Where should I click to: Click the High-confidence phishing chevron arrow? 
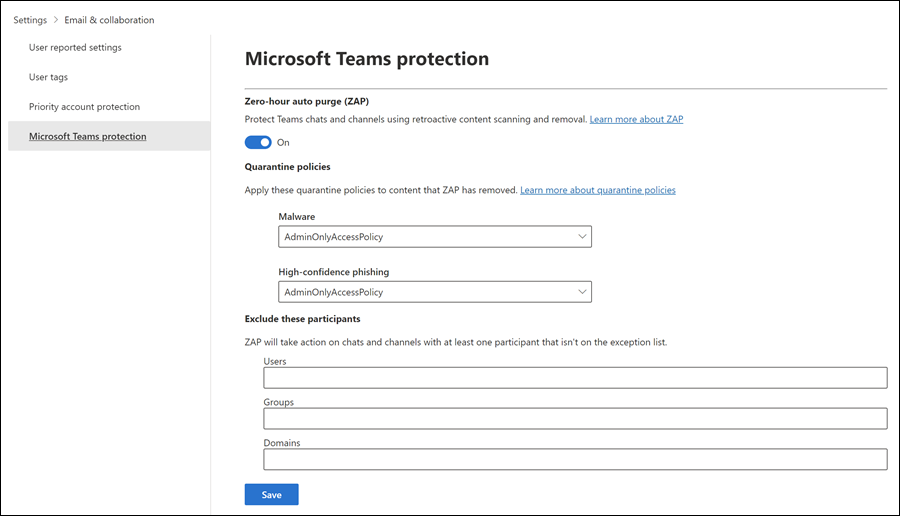tap(582, 292)
